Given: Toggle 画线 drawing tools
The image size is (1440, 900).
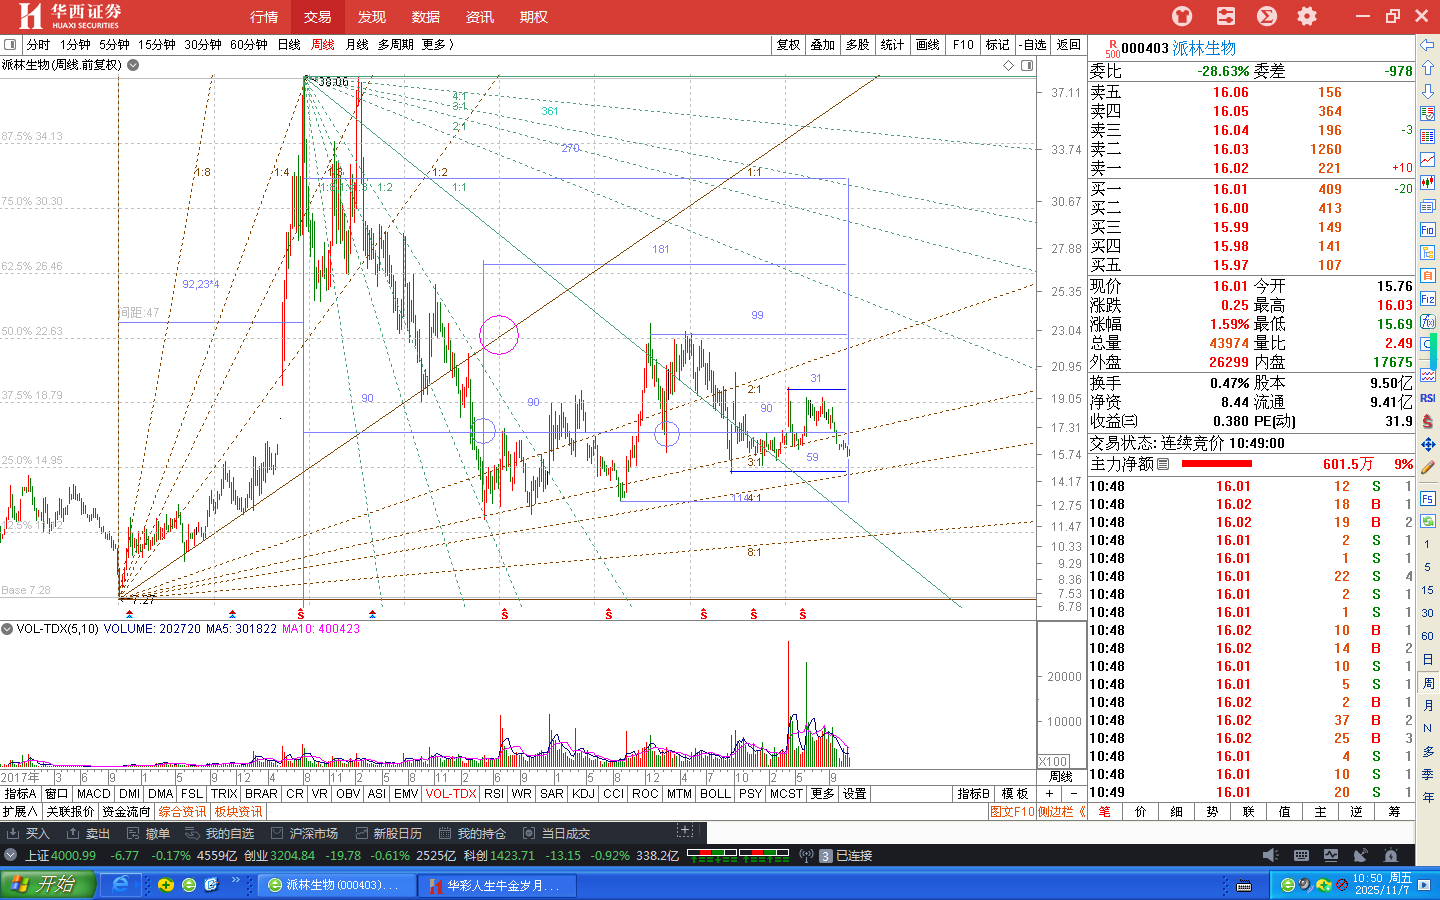Looking at the screenshot, I should pos(927,44).
